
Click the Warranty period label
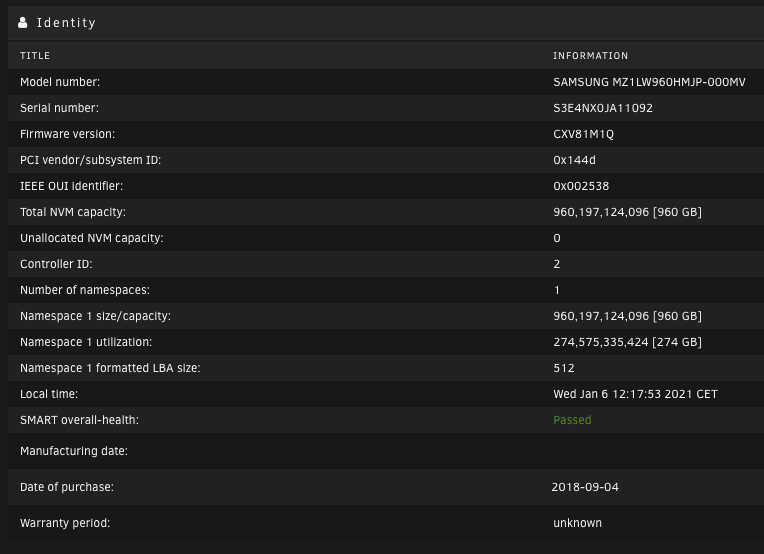(65, 523)
